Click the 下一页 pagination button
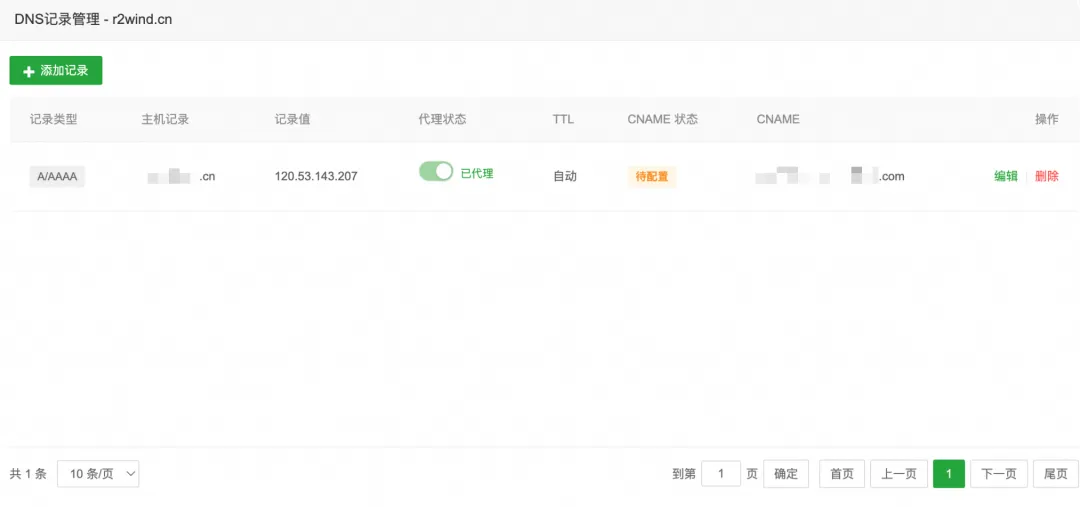Screen dimensions: 1080x507 click(999, 474)
